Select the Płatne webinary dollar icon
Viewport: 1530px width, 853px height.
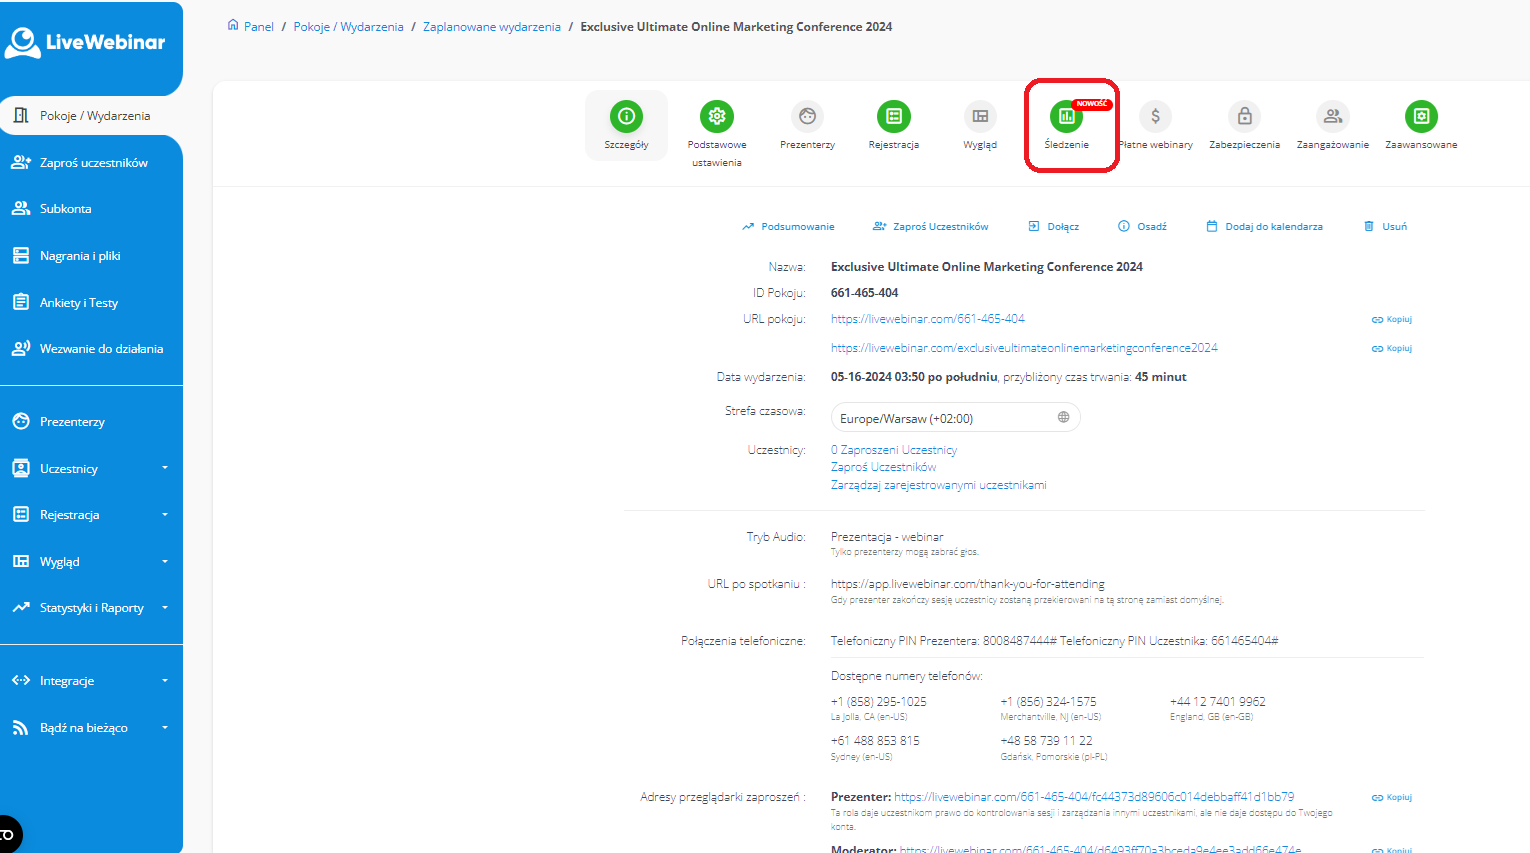[1155, 117]
